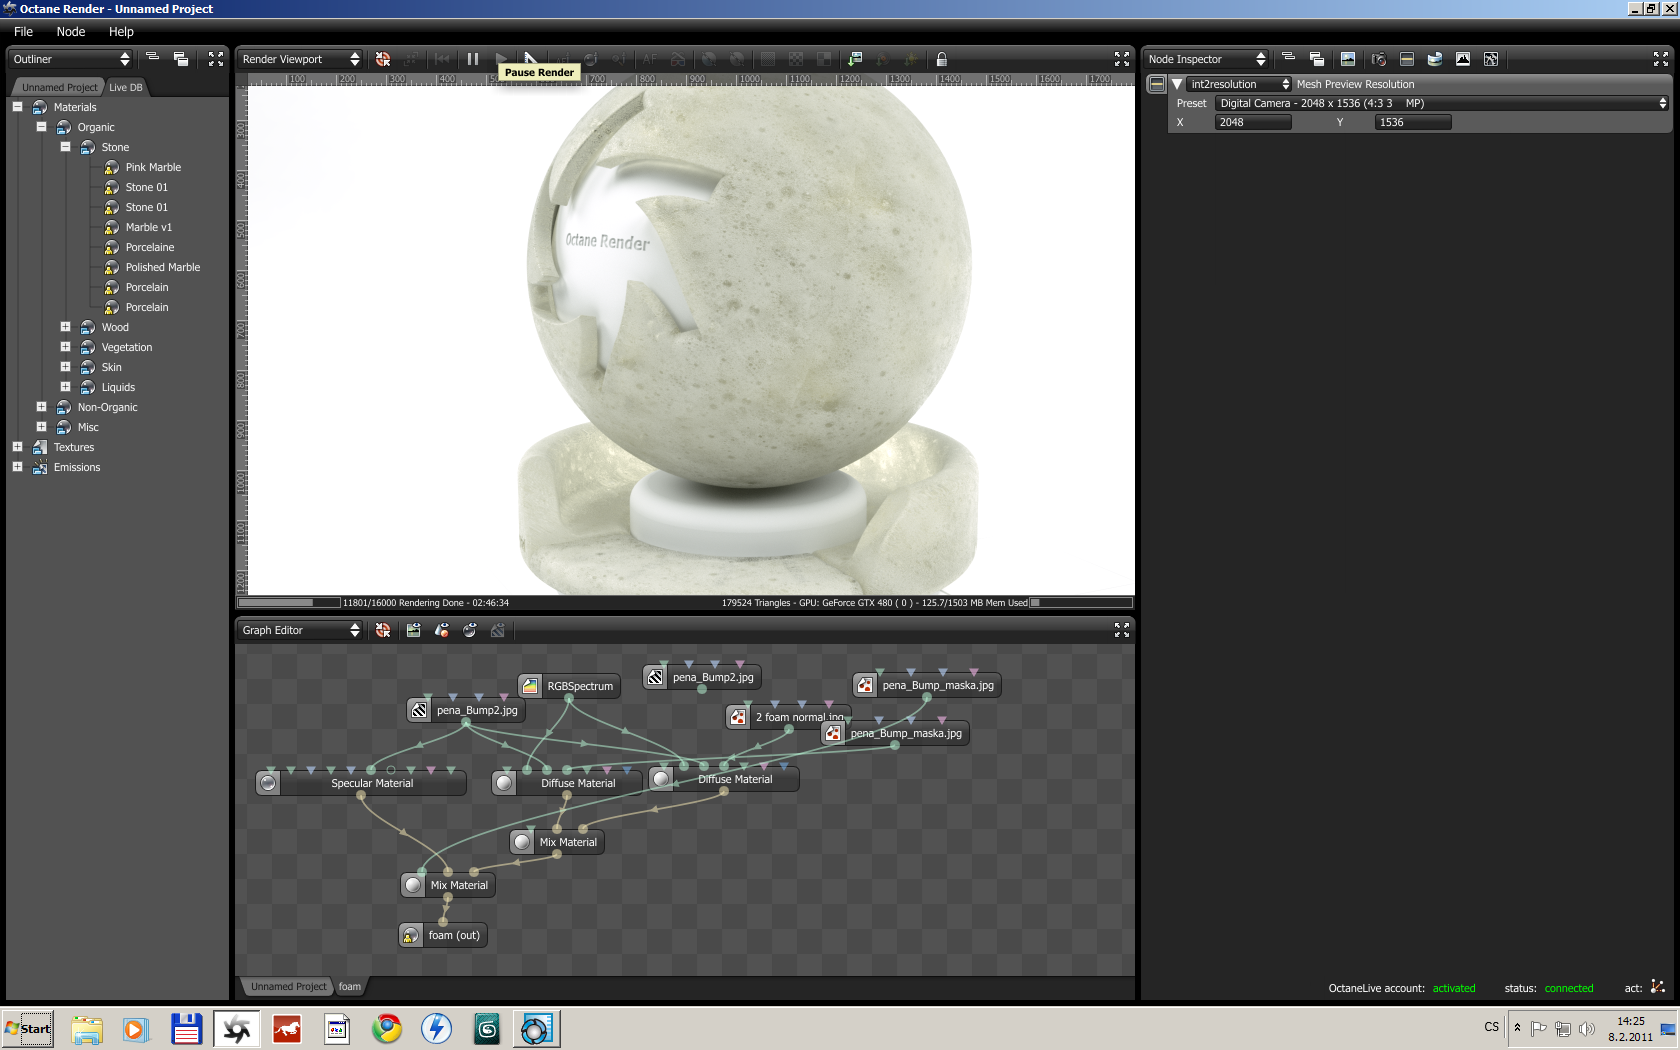The image size is (1680, 1050).
Task: Expand the Skin folder
Action: 65,367
